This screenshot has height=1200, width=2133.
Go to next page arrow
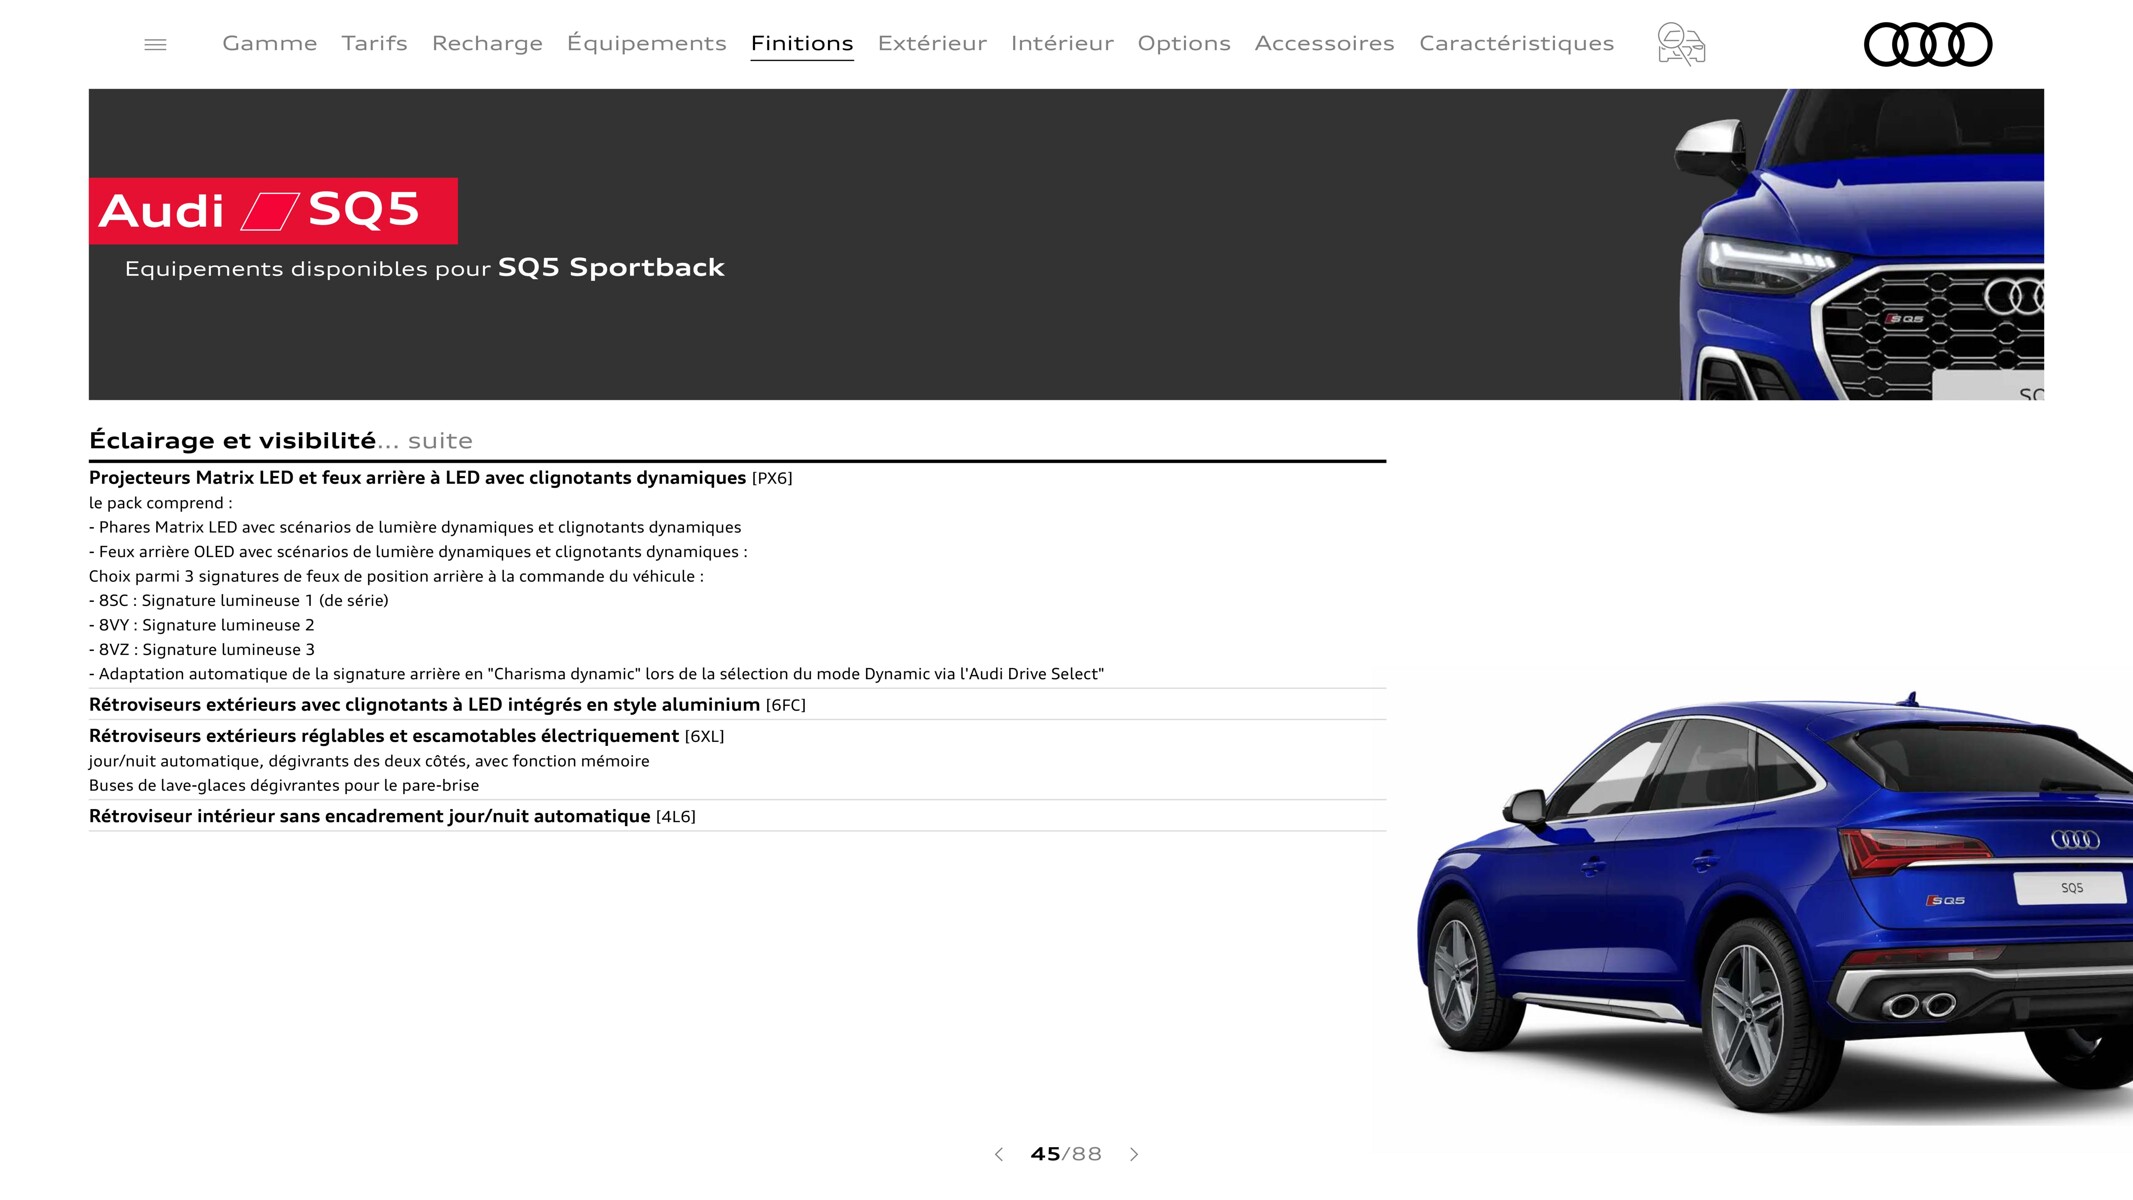coord(1134,1154)
